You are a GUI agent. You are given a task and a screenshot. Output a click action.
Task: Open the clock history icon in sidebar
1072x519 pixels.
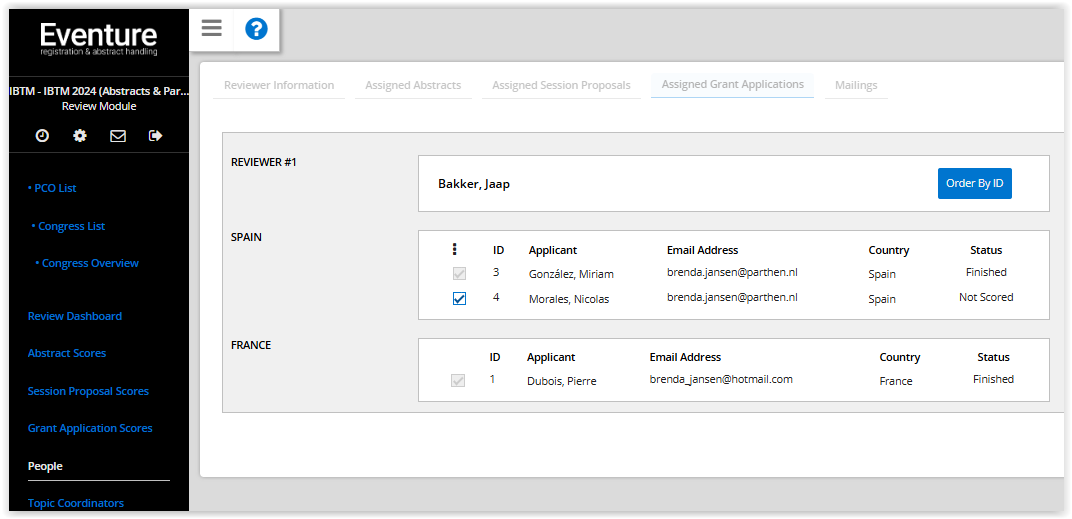point(42,135)
